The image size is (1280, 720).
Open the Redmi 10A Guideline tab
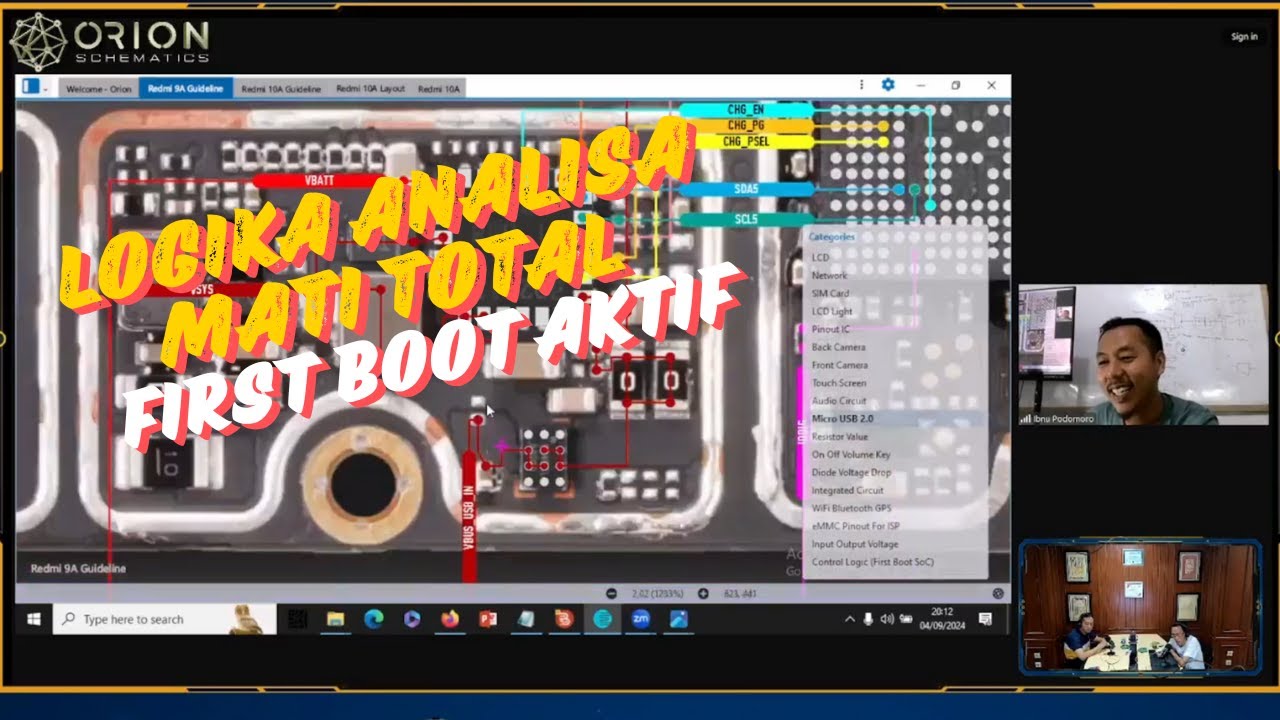[x=282, y=89]
